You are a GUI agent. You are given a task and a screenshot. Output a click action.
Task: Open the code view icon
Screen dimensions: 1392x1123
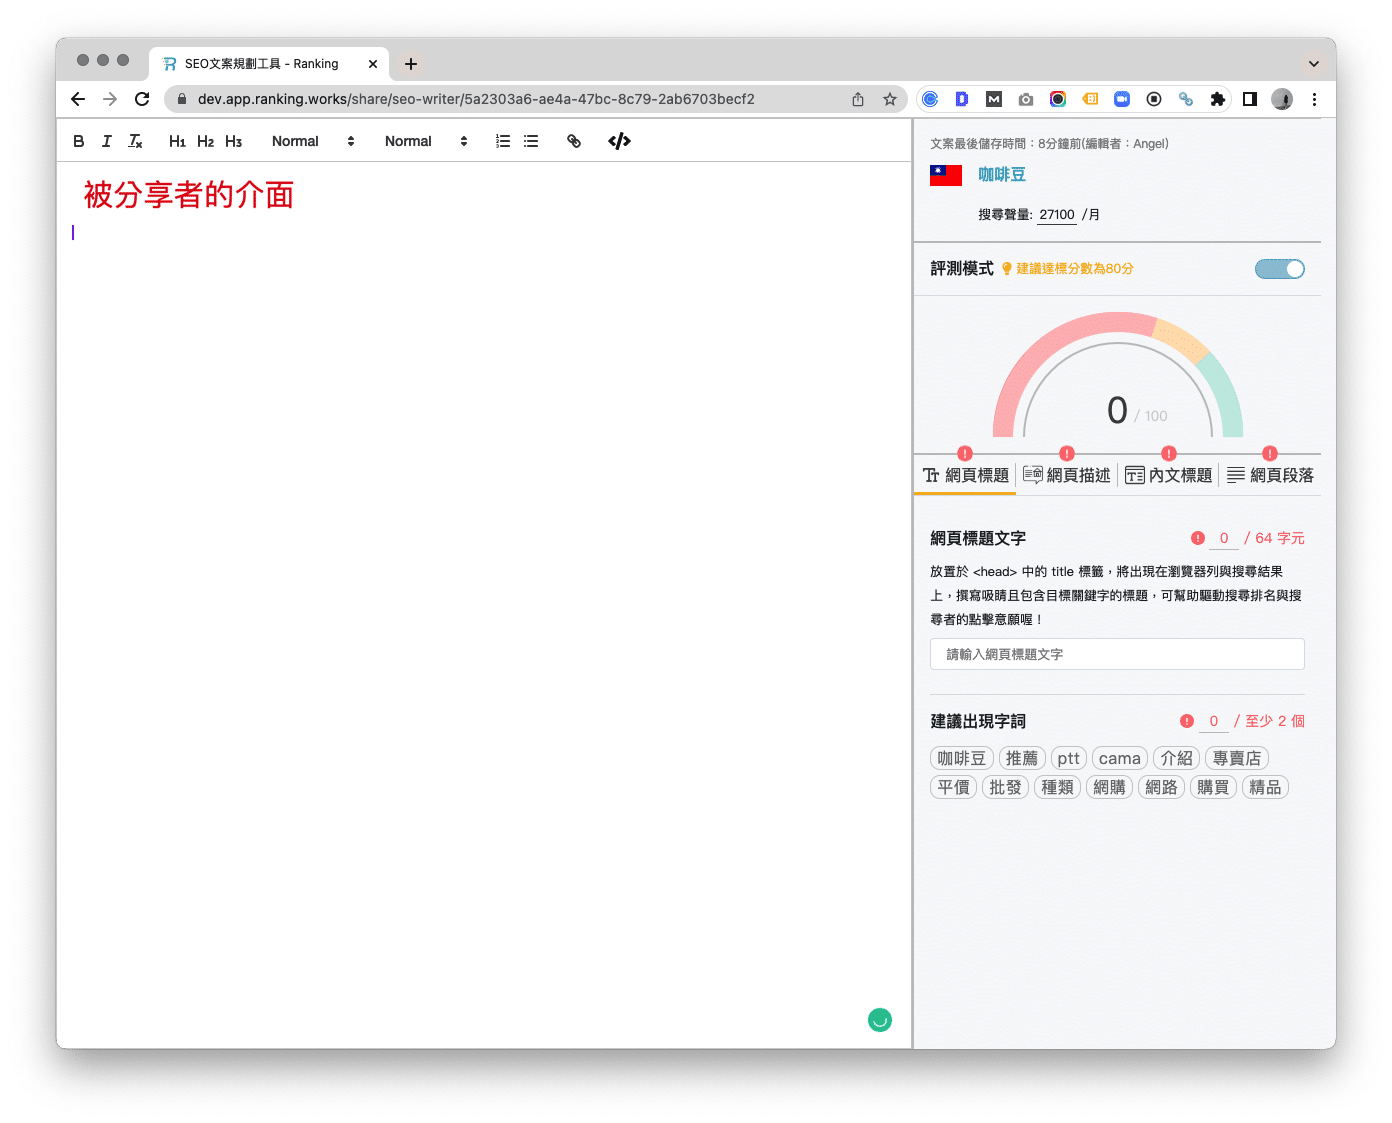pos(619,141)
